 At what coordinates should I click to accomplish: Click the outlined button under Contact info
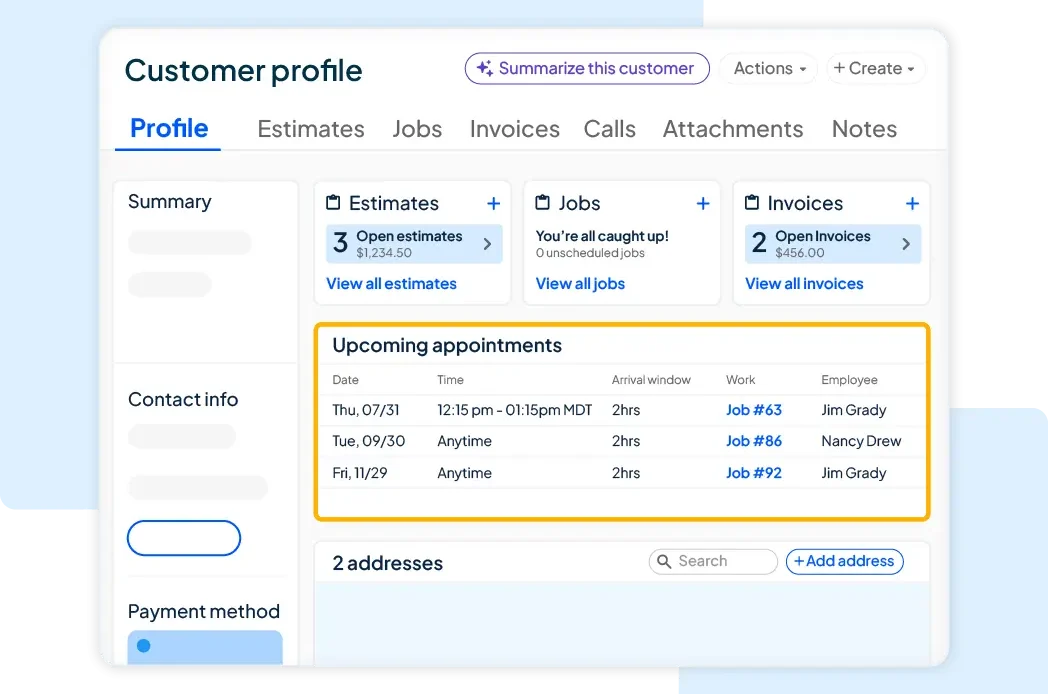[184, 538]
